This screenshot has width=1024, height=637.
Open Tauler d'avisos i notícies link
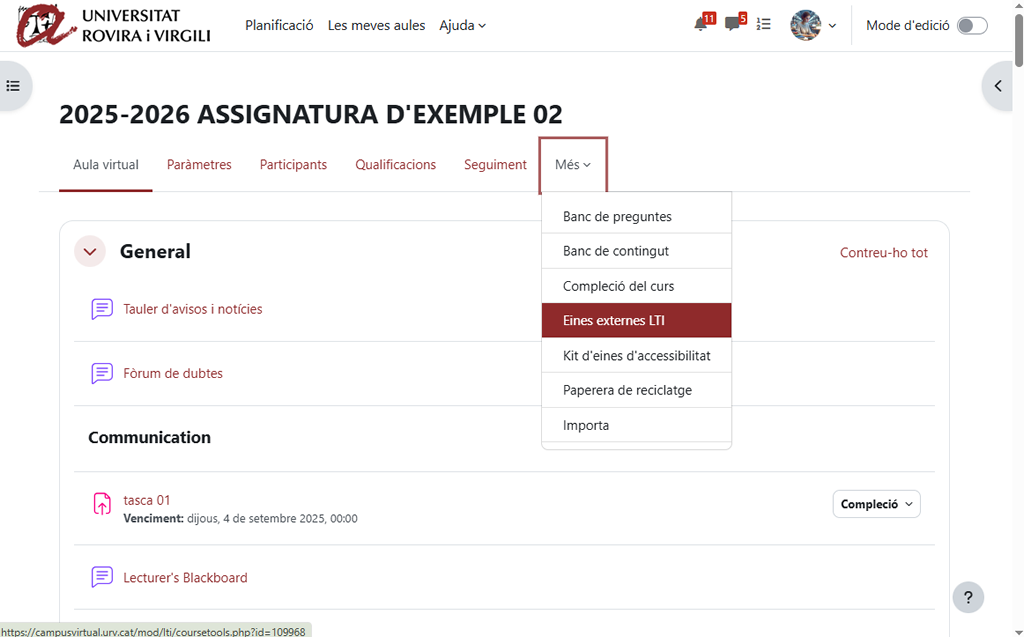(193, 309)
